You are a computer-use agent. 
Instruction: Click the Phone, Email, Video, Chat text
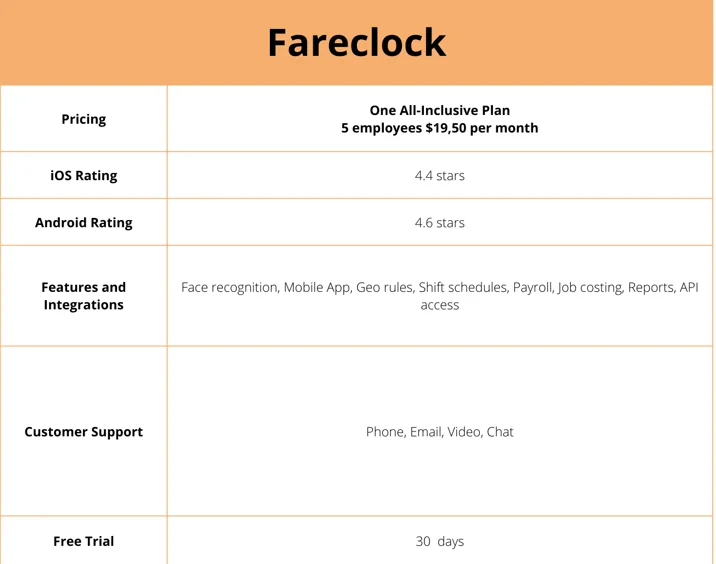pyautogui.click(x=440, y=432)
